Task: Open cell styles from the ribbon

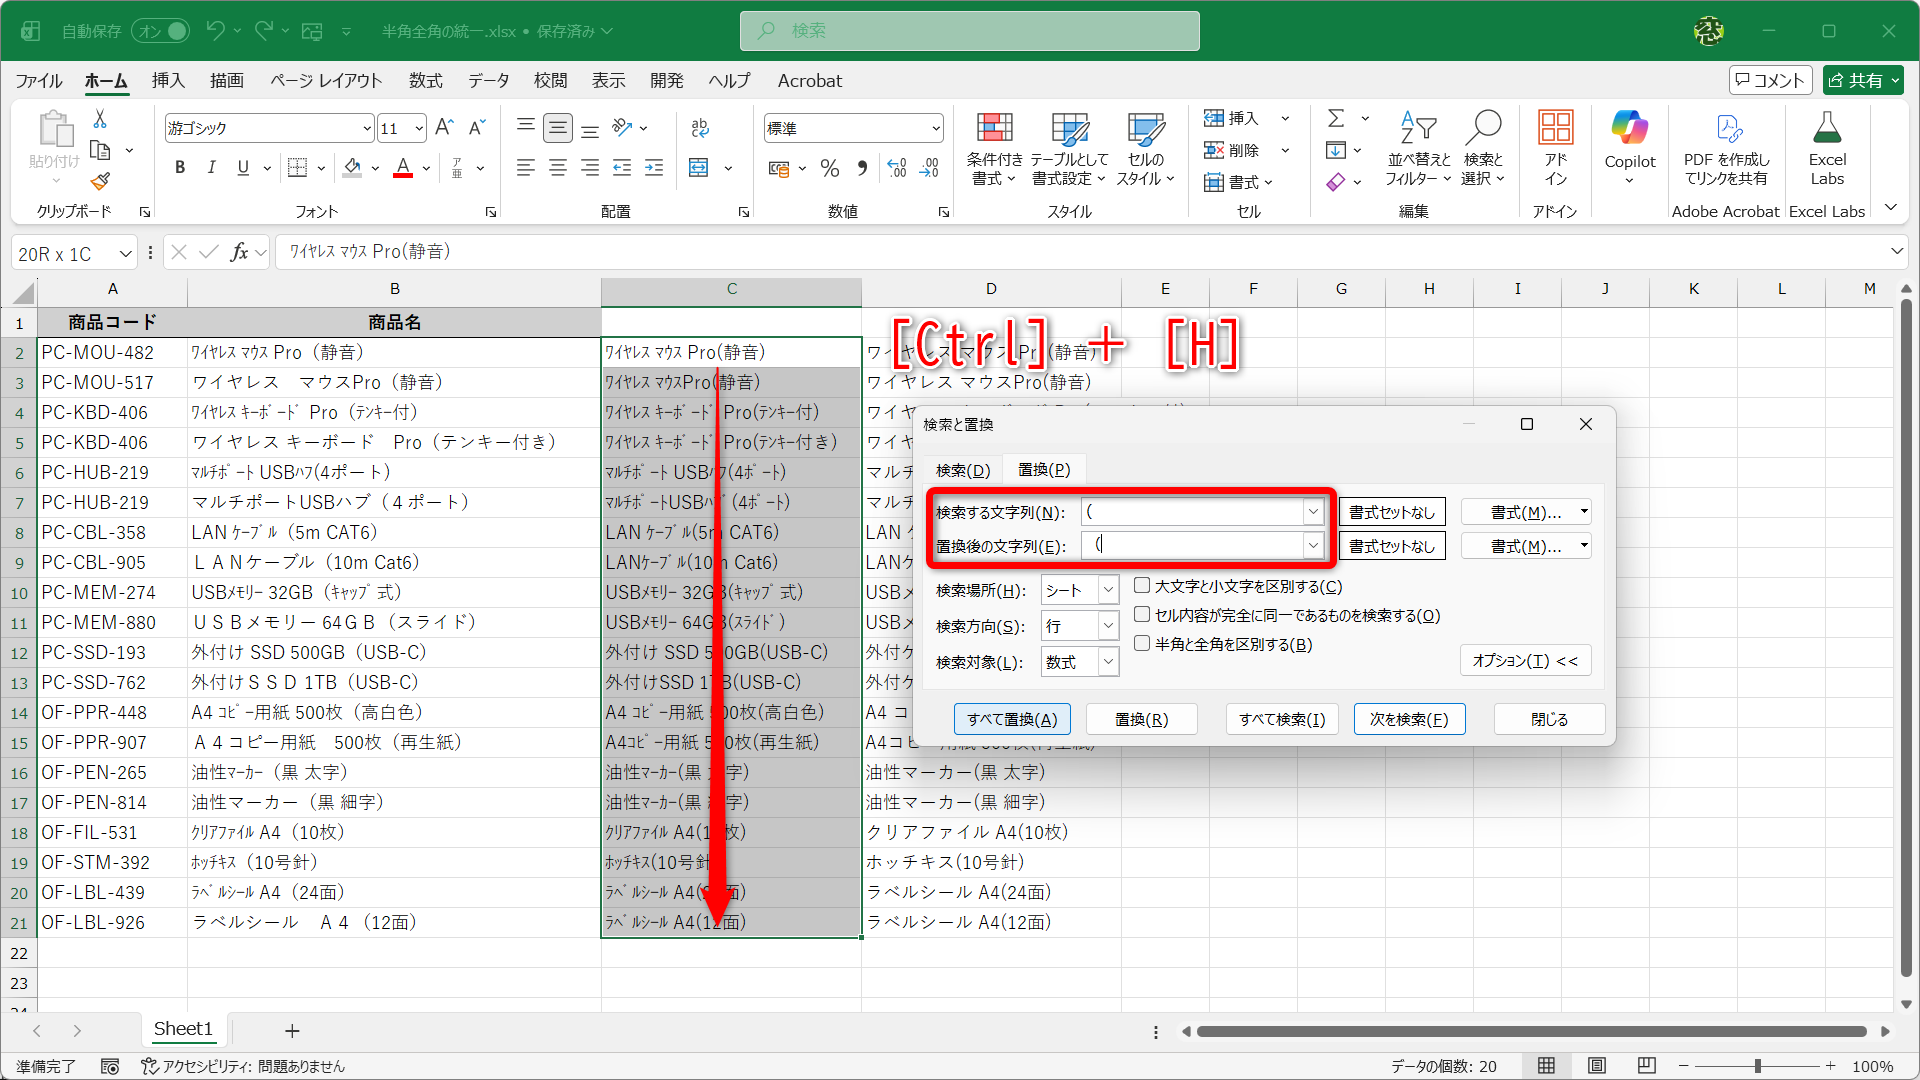Action: pyautogui.click(x=1143, y=148)
